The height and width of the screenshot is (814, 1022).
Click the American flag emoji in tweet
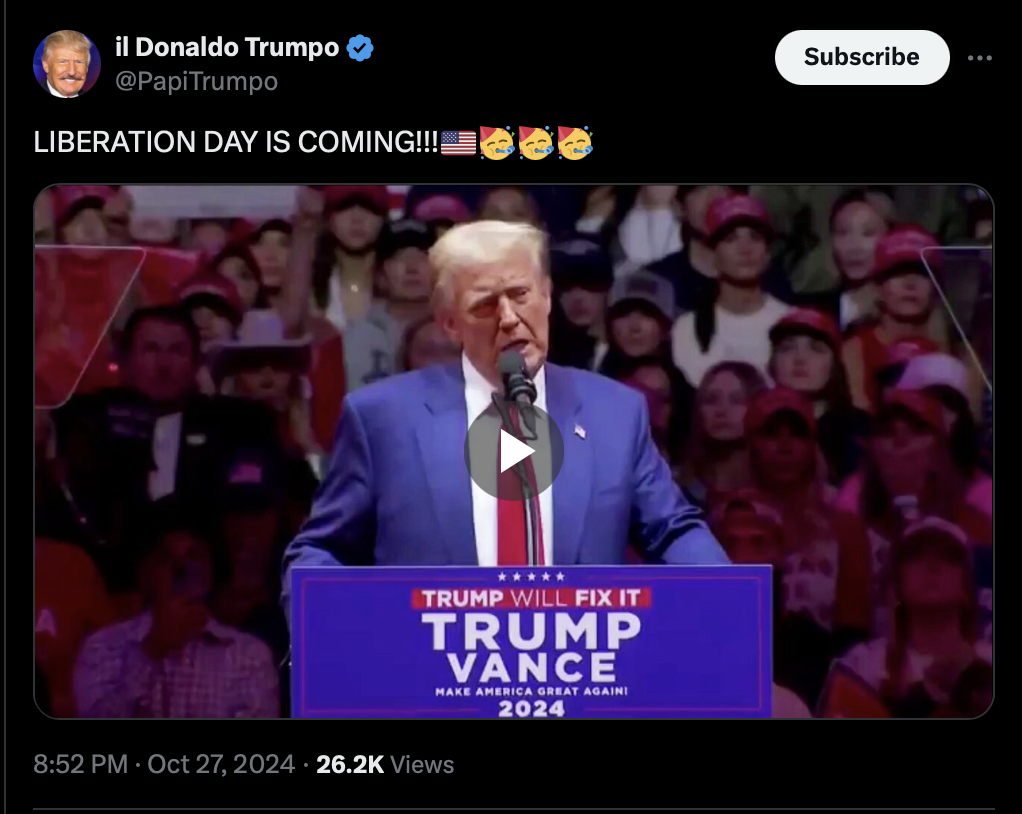458,143
